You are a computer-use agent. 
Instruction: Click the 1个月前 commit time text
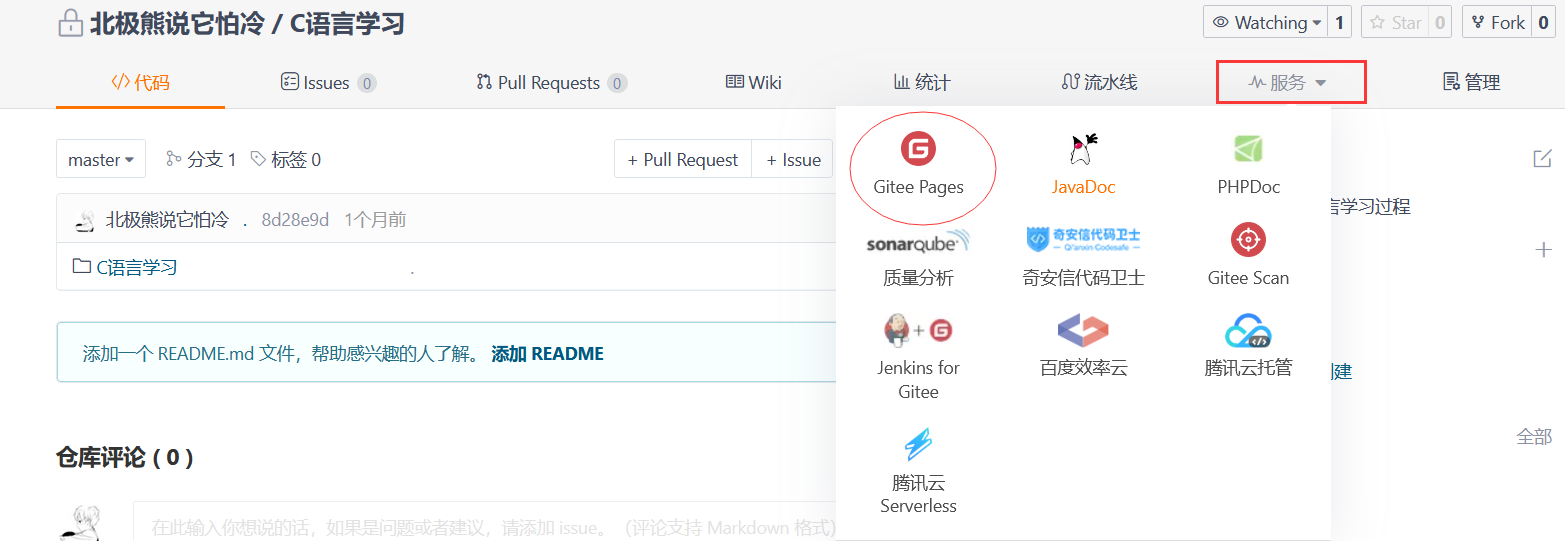375,220
